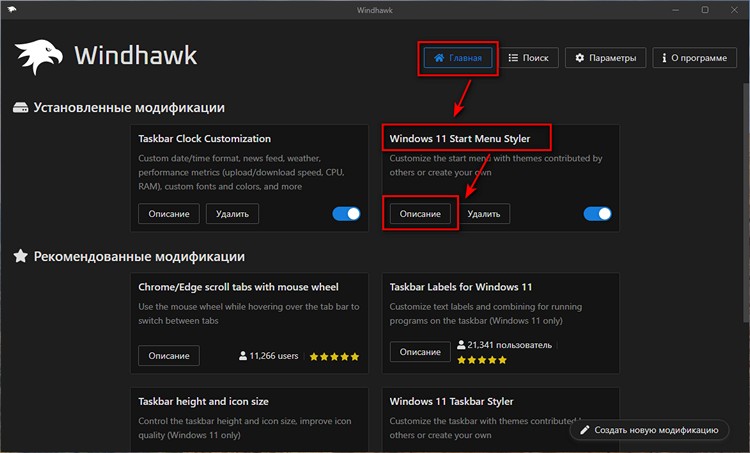Close the Windhawk window
This screenshot has width=750, height=453.
pyautogui.click(x=734, y=10)
